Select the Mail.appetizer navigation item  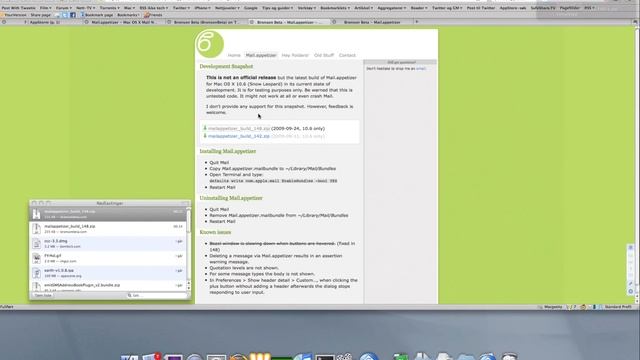[x=261, y=55]
